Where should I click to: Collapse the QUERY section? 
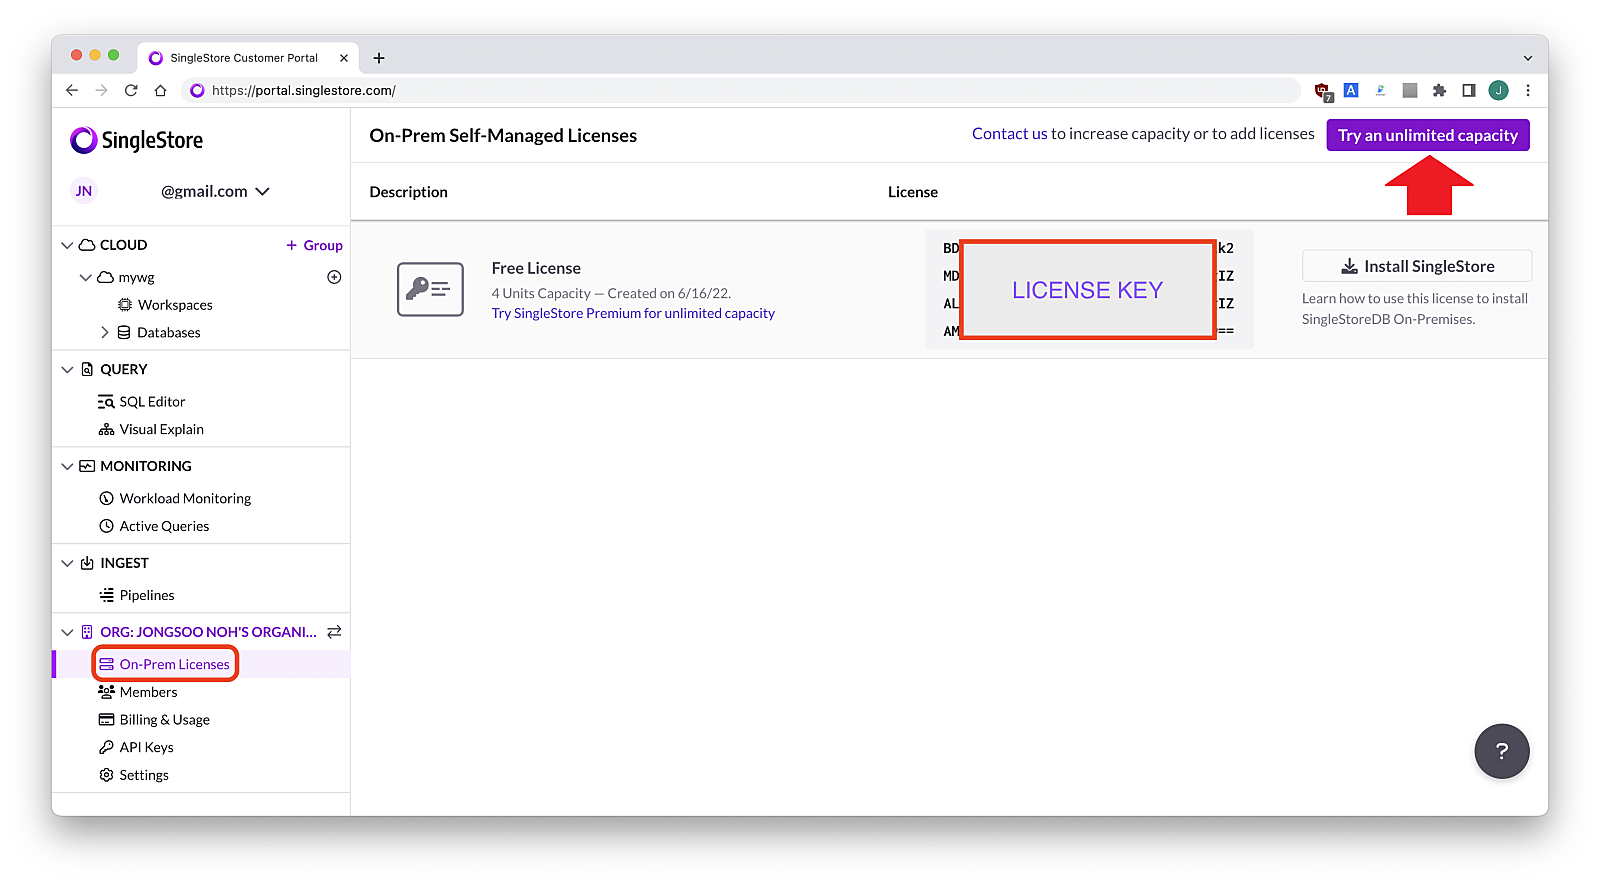(67, 369)
